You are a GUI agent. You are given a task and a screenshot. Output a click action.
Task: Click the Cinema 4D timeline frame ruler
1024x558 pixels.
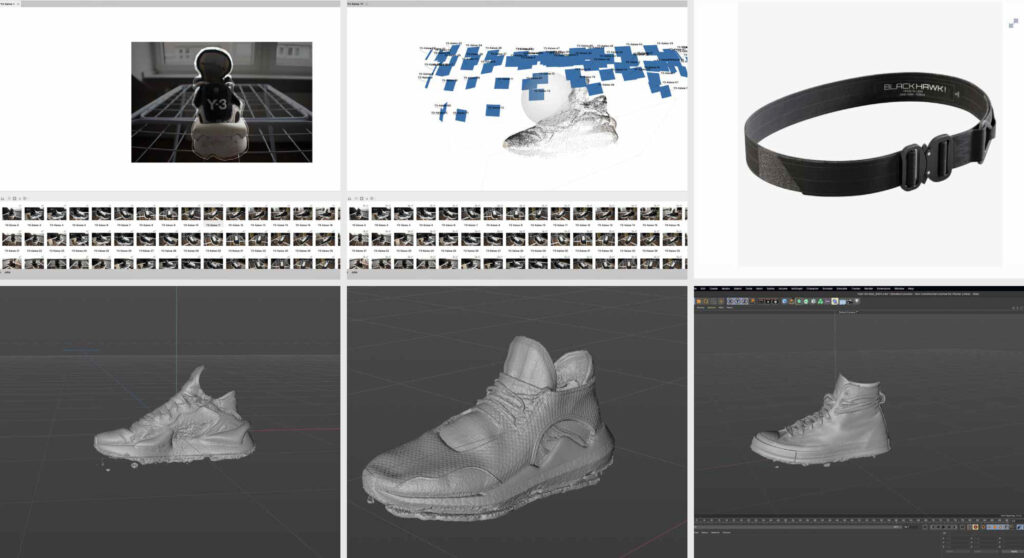pyautogui.click(x=854, y=519)
